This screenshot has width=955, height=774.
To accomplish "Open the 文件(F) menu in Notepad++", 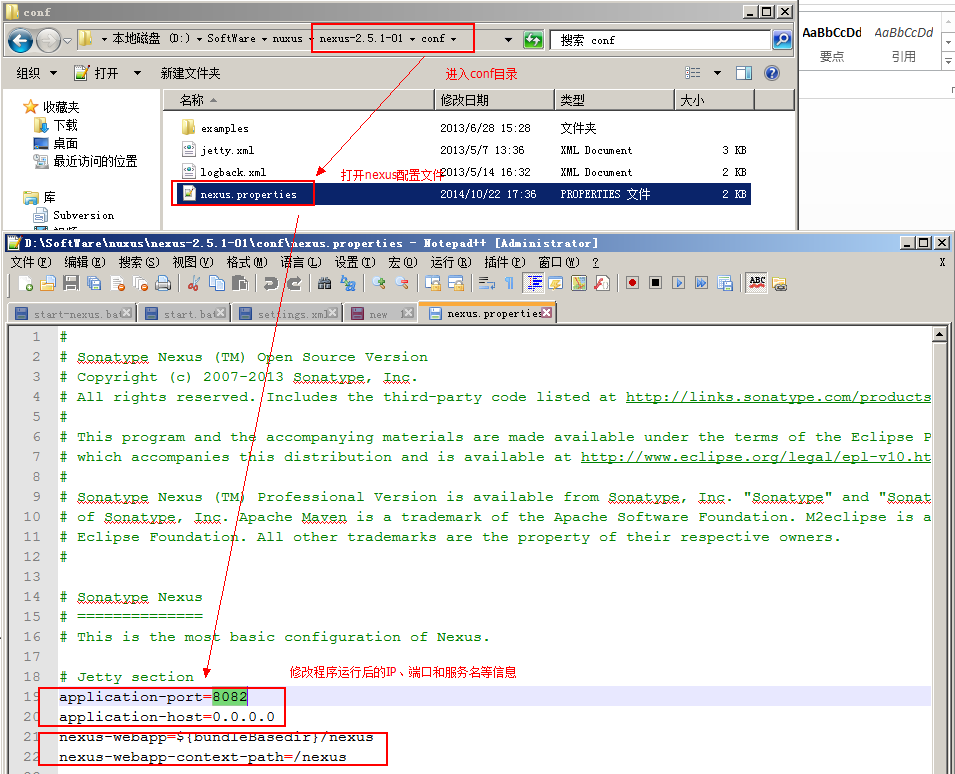I will click(31, 262).
